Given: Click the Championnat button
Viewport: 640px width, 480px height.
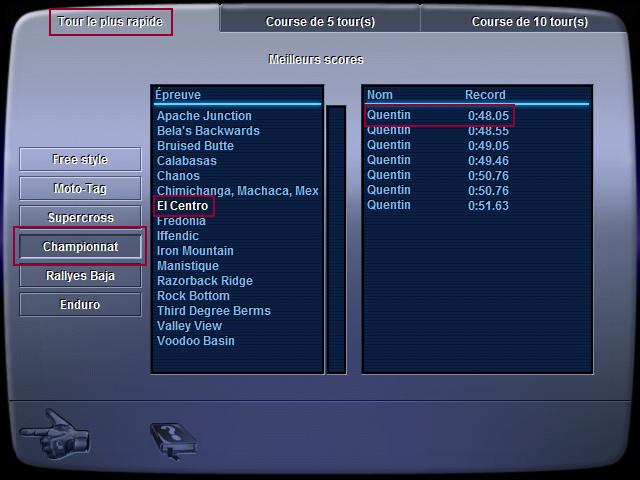Looking at the screenshot, I should point(80,247).
